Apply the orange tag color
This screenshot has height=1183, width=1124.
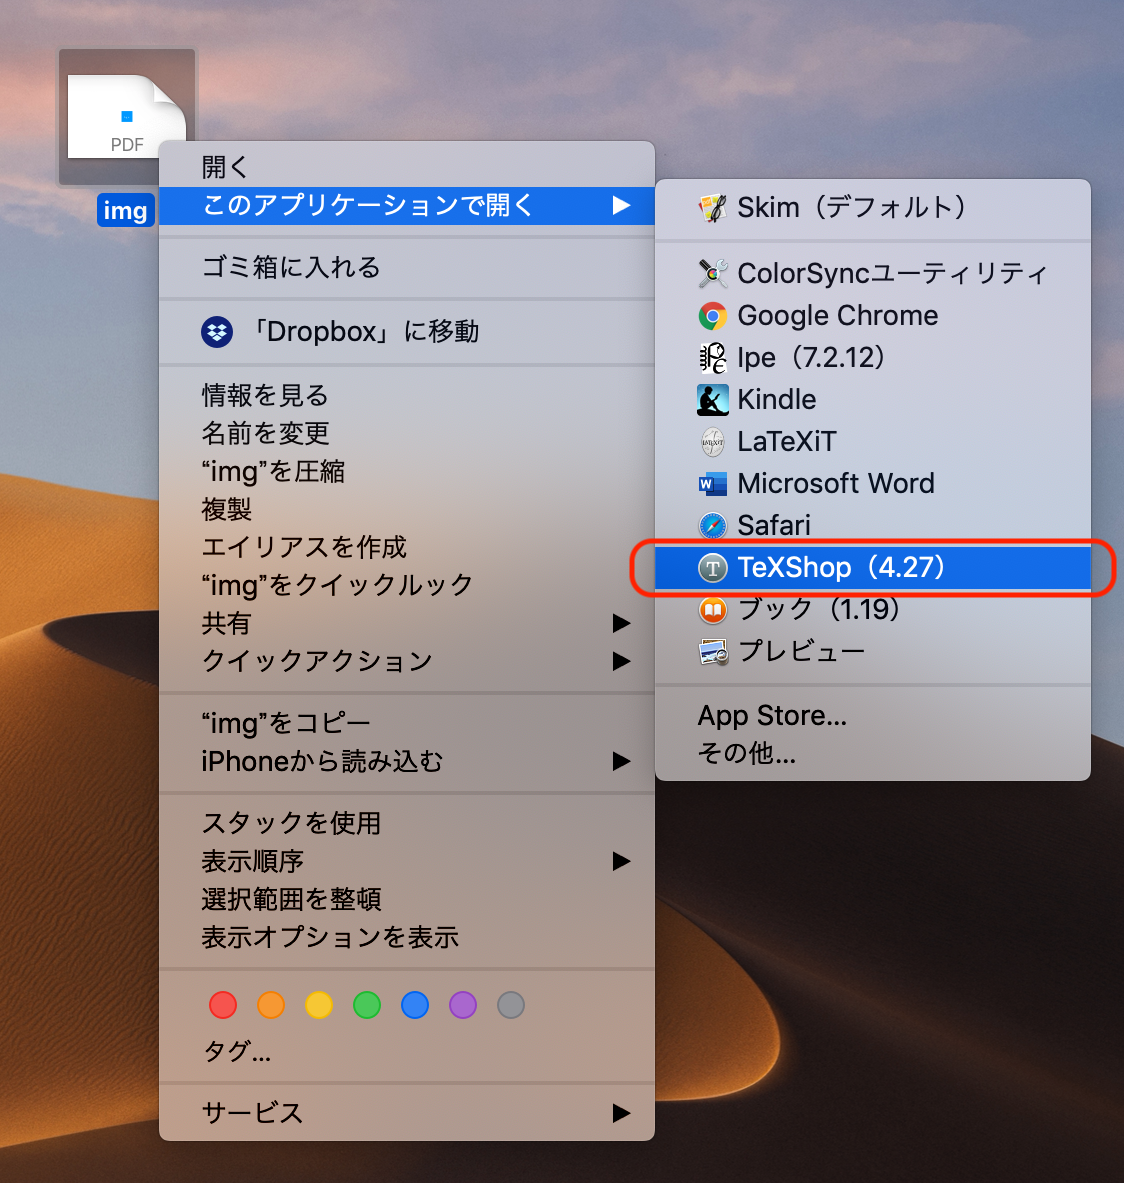pyautogui.click(x=271, y=1005)
